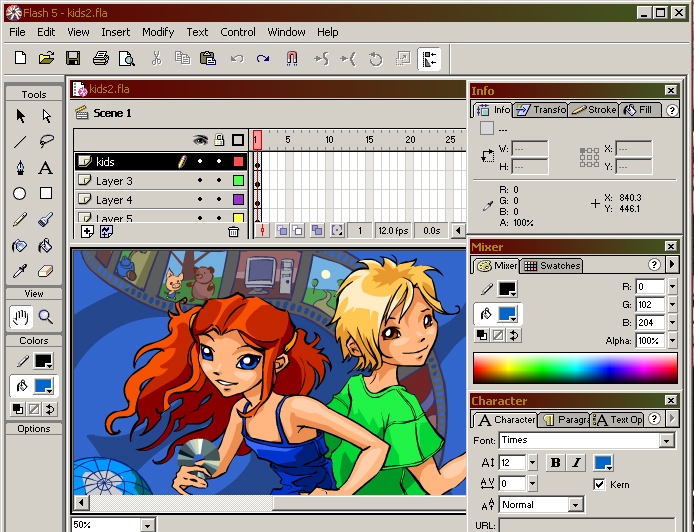
Task: Open the stage zoom percentage dropdown
Action: click(x=147, y=525)
